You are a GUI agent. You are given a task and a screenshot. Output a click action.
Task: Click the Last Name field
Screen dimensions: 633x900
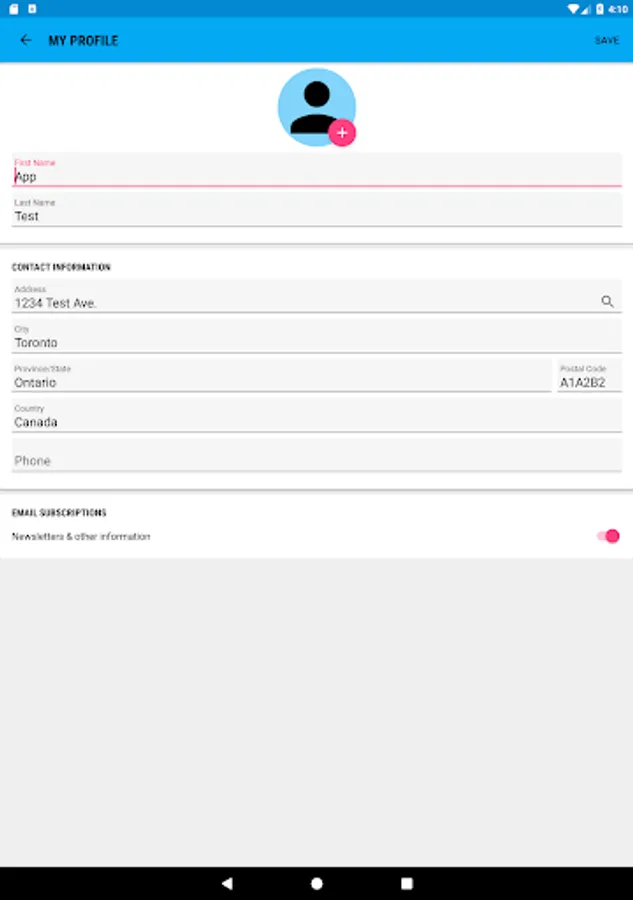coord(316,215)
